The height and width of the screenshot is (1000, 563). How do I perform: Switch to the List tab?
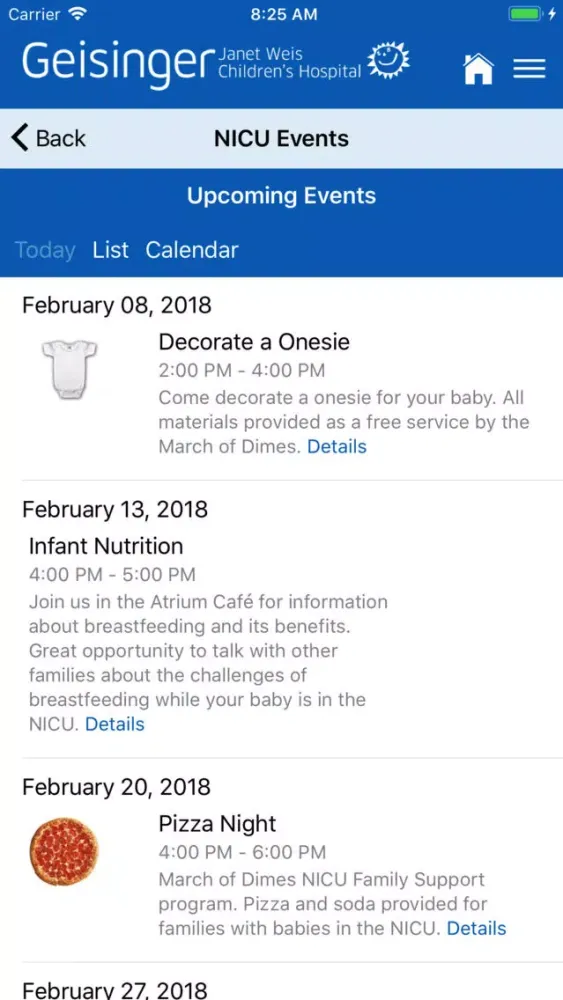point(110,250)
